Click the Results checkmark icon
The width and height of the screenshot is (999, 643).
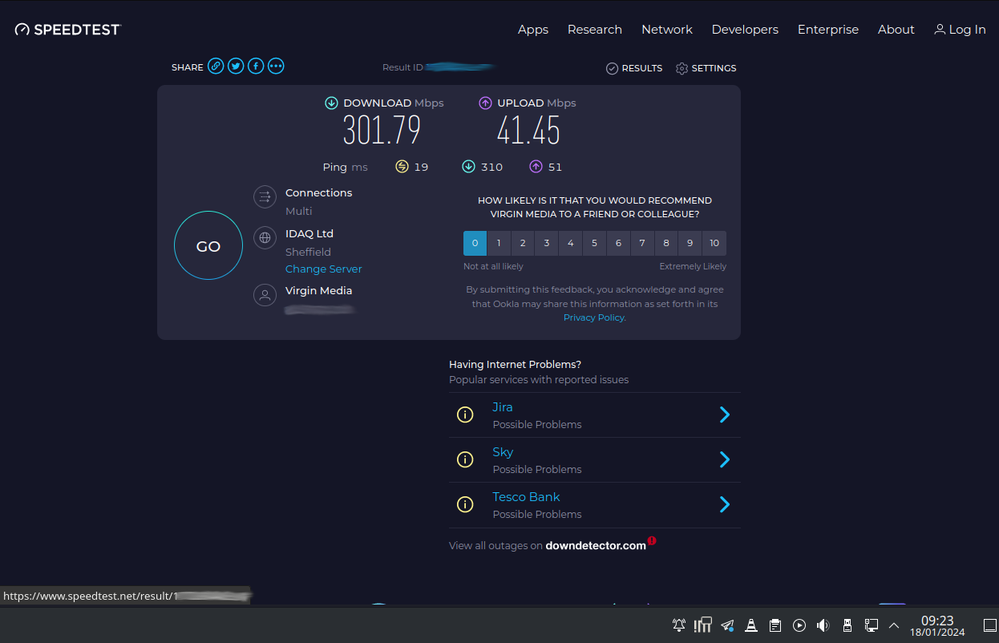612,68
